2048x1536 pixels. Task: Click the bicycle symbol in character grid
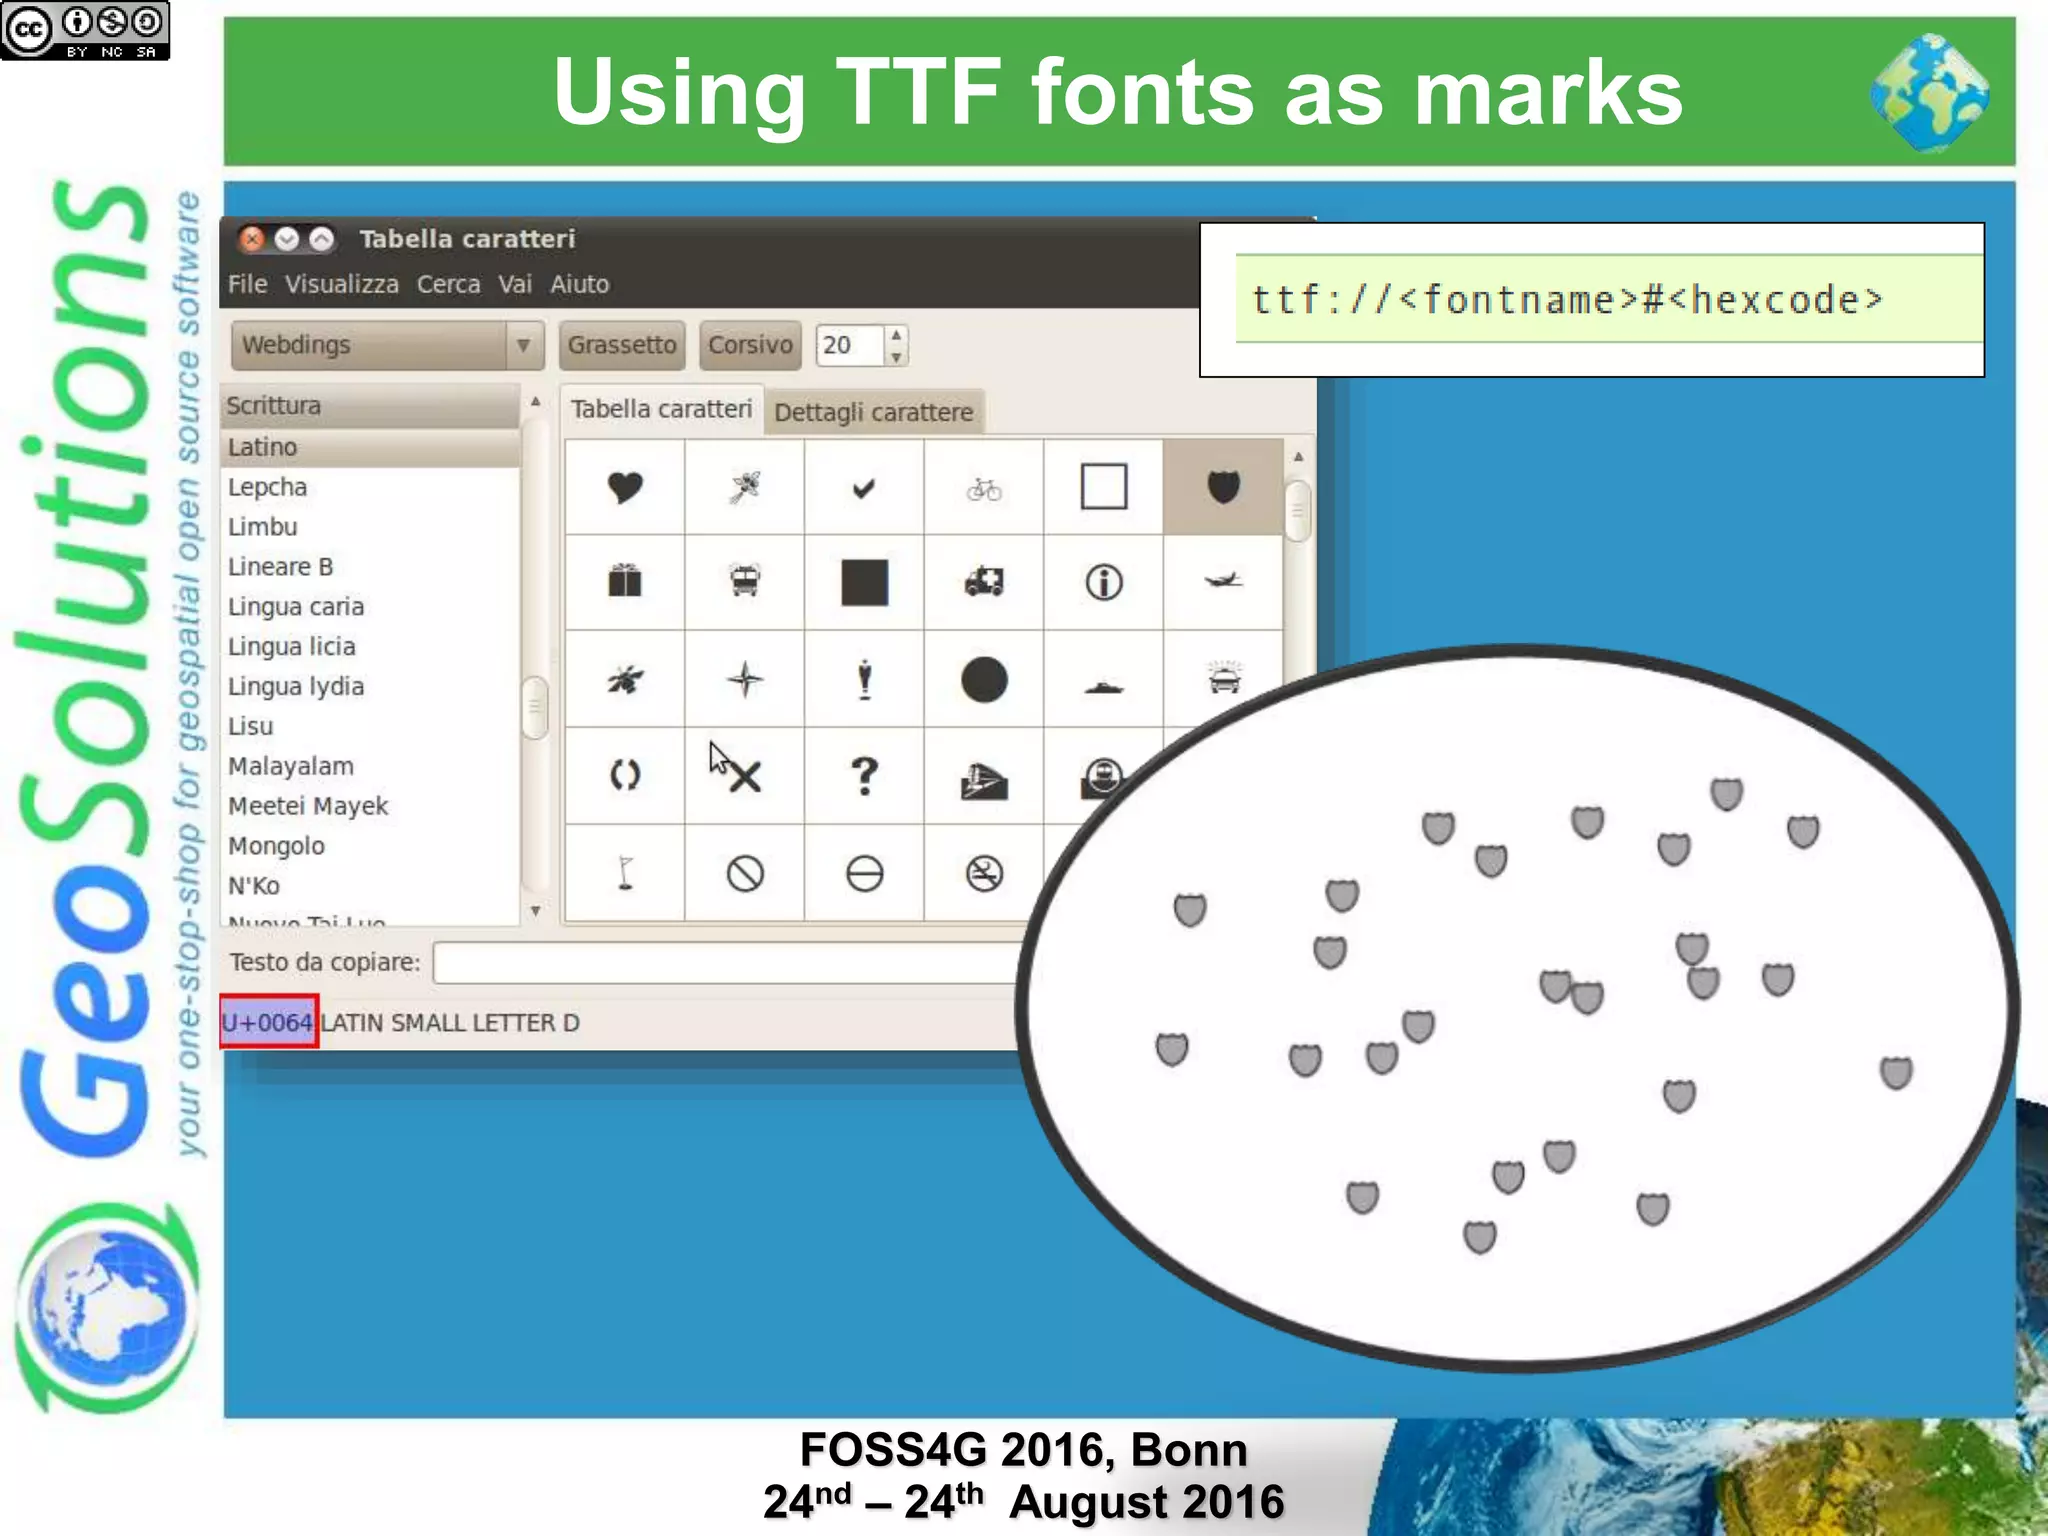[x=984, y=489]
